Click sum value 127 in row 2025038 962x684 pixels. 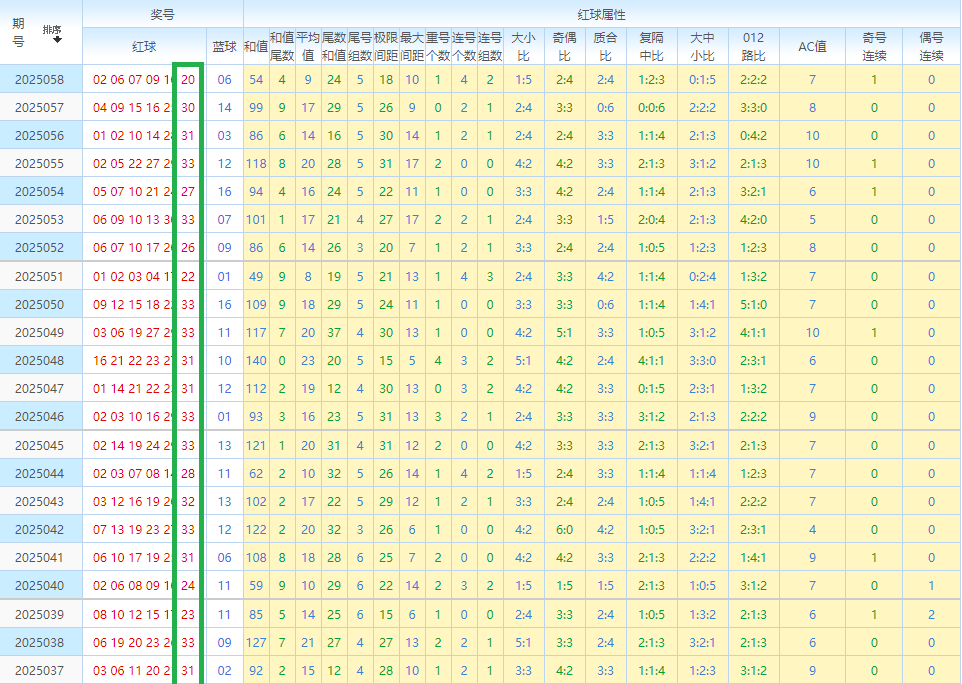[x=256, y=642]
